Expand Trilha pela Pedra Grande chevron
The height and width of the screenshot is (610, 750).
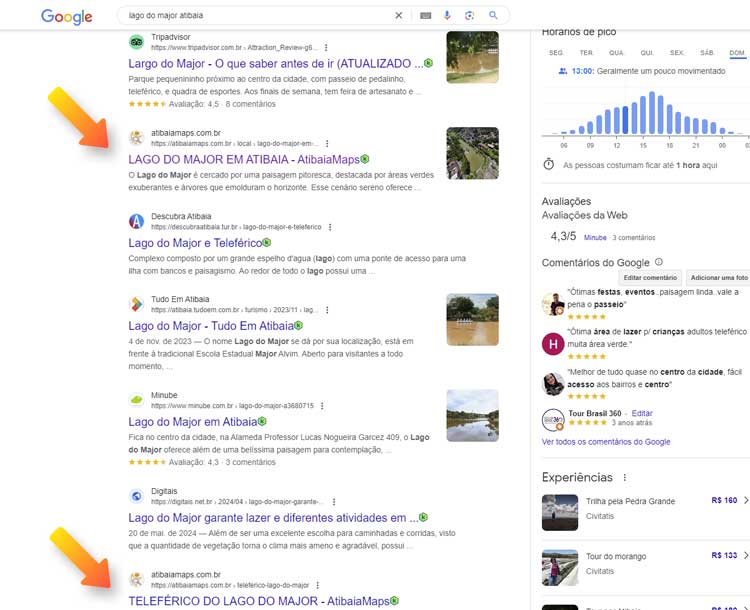pos(746,500)
